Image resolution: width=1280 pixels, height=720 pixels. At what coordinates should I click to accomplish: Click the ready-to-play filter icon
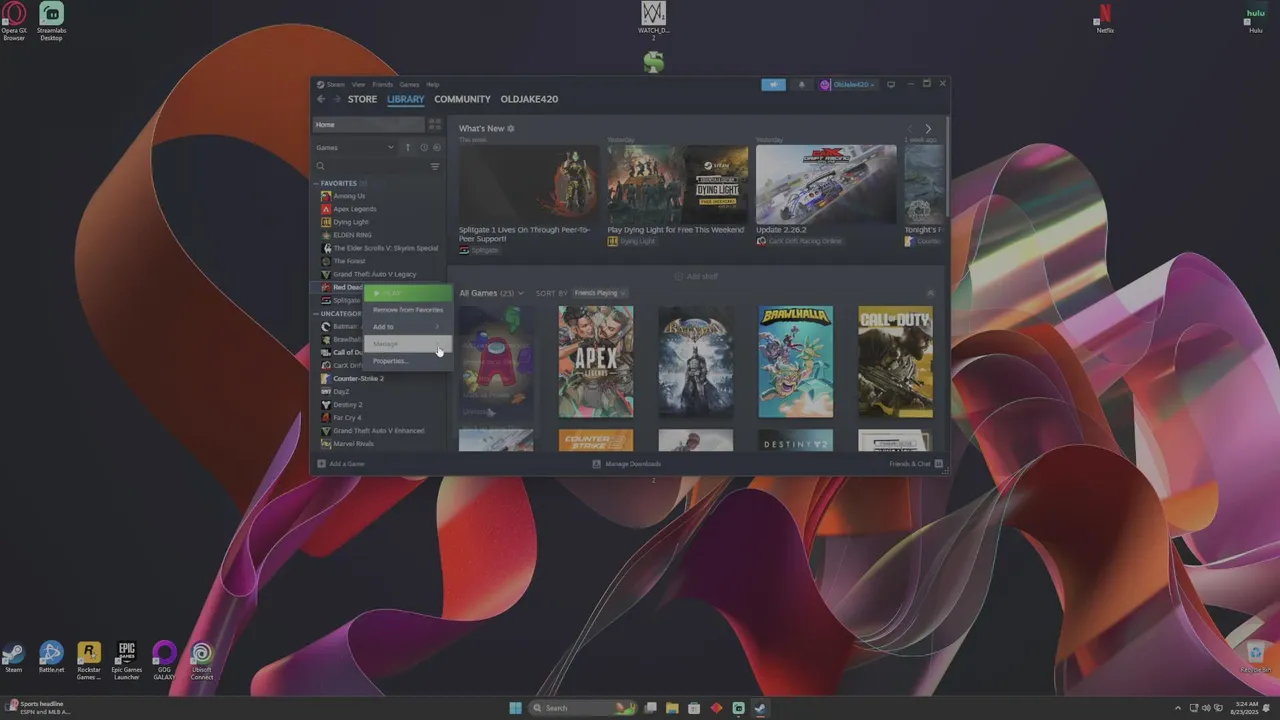[436, 148]
